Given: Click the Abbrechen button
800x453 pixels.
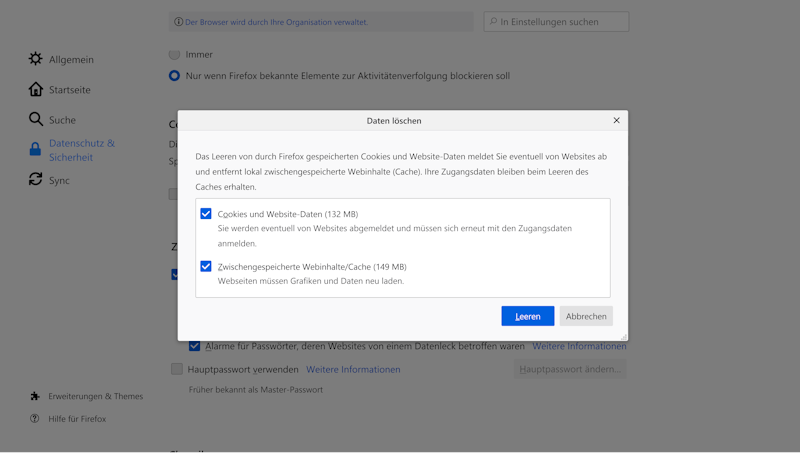Looking at the screenshot, I should 586,316.
